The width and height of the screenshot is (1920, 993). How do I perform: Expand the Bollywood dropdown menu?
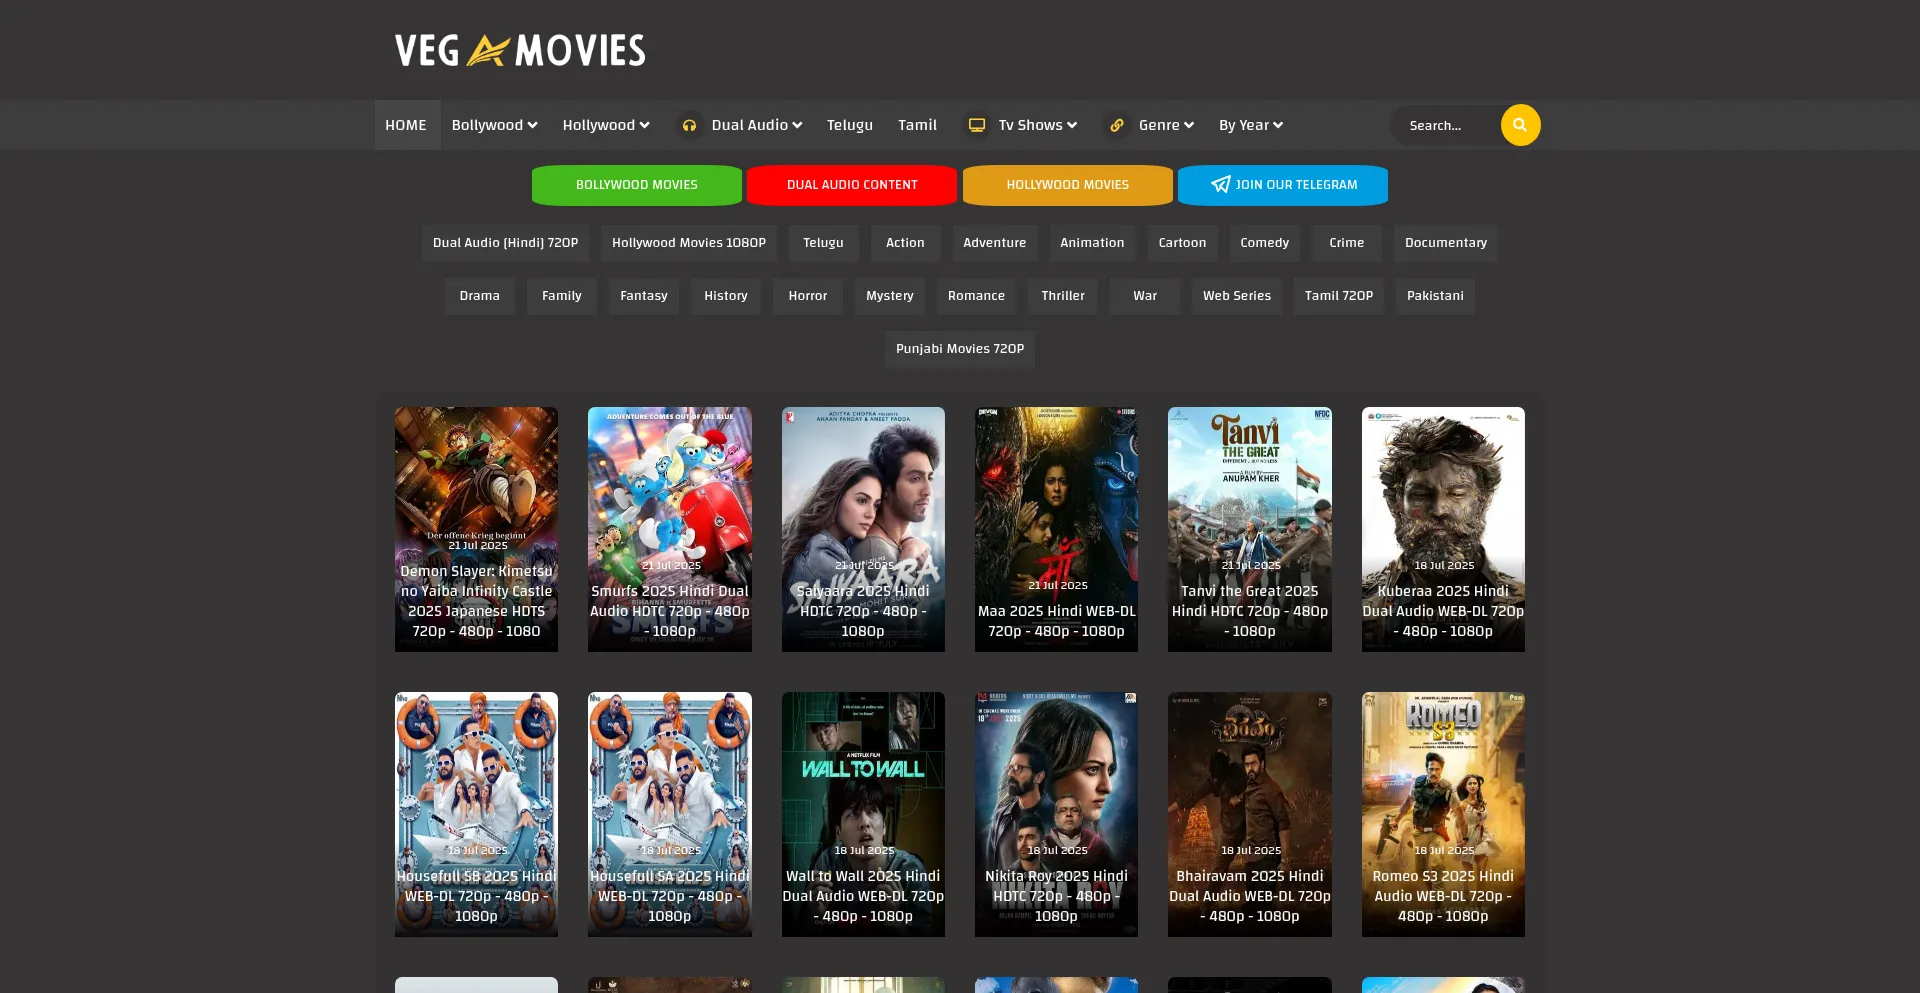(x=494, y=125)
